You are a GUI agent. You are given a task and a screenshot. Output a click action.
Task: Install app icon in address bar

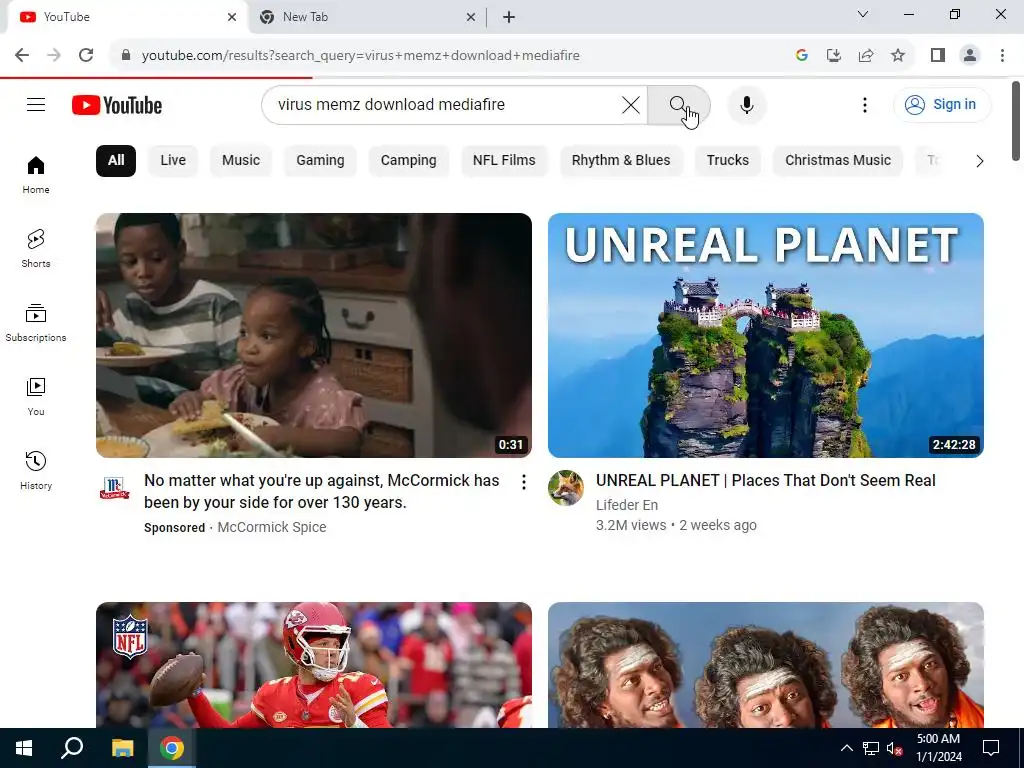point(833,55)
